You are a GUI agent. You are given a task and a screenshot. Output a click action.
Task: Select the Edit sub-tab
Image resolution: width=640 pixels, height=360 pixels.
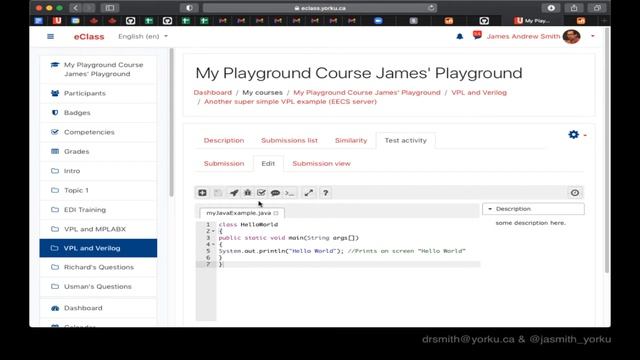pyautogui.click(x=268, y=163)
